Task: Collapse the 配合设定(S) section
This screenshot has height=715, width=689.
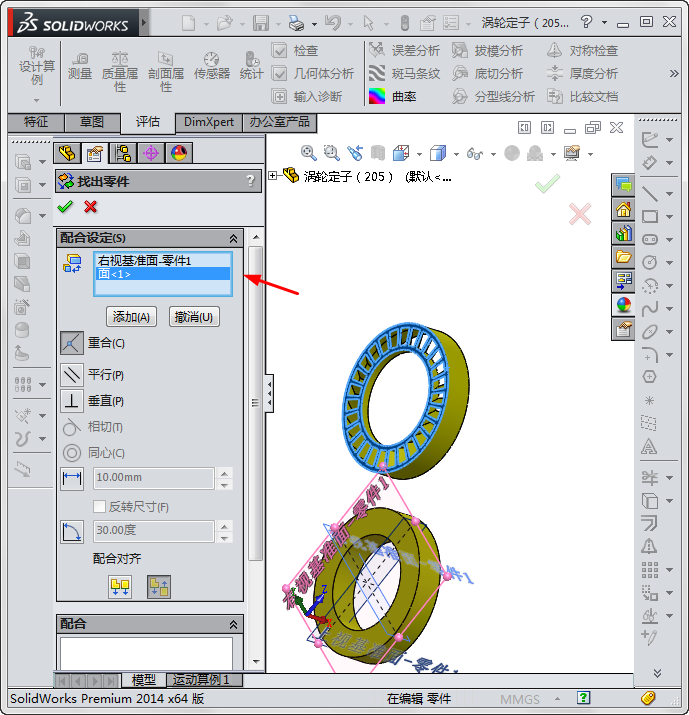Action: 234,238
